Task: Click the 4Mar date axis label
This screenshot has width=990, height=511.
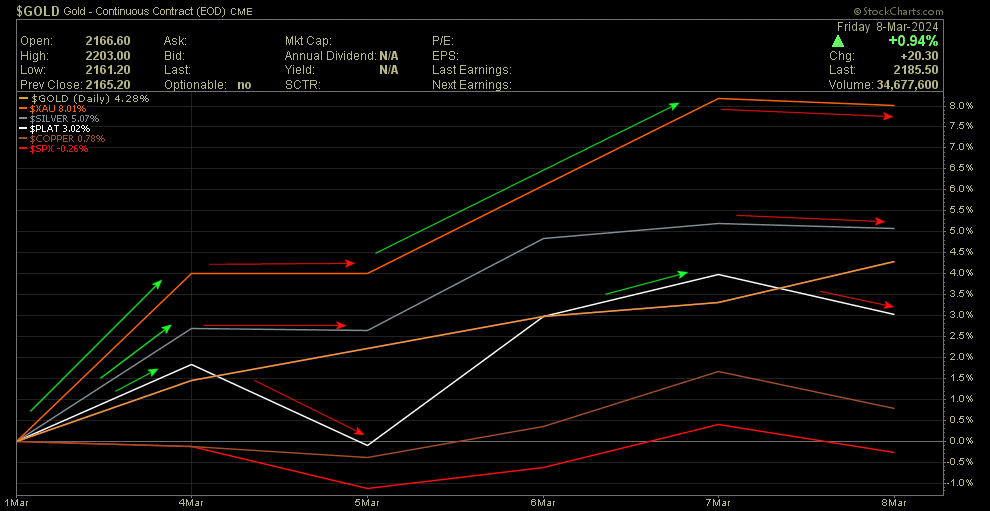Action: coord(191,502)
